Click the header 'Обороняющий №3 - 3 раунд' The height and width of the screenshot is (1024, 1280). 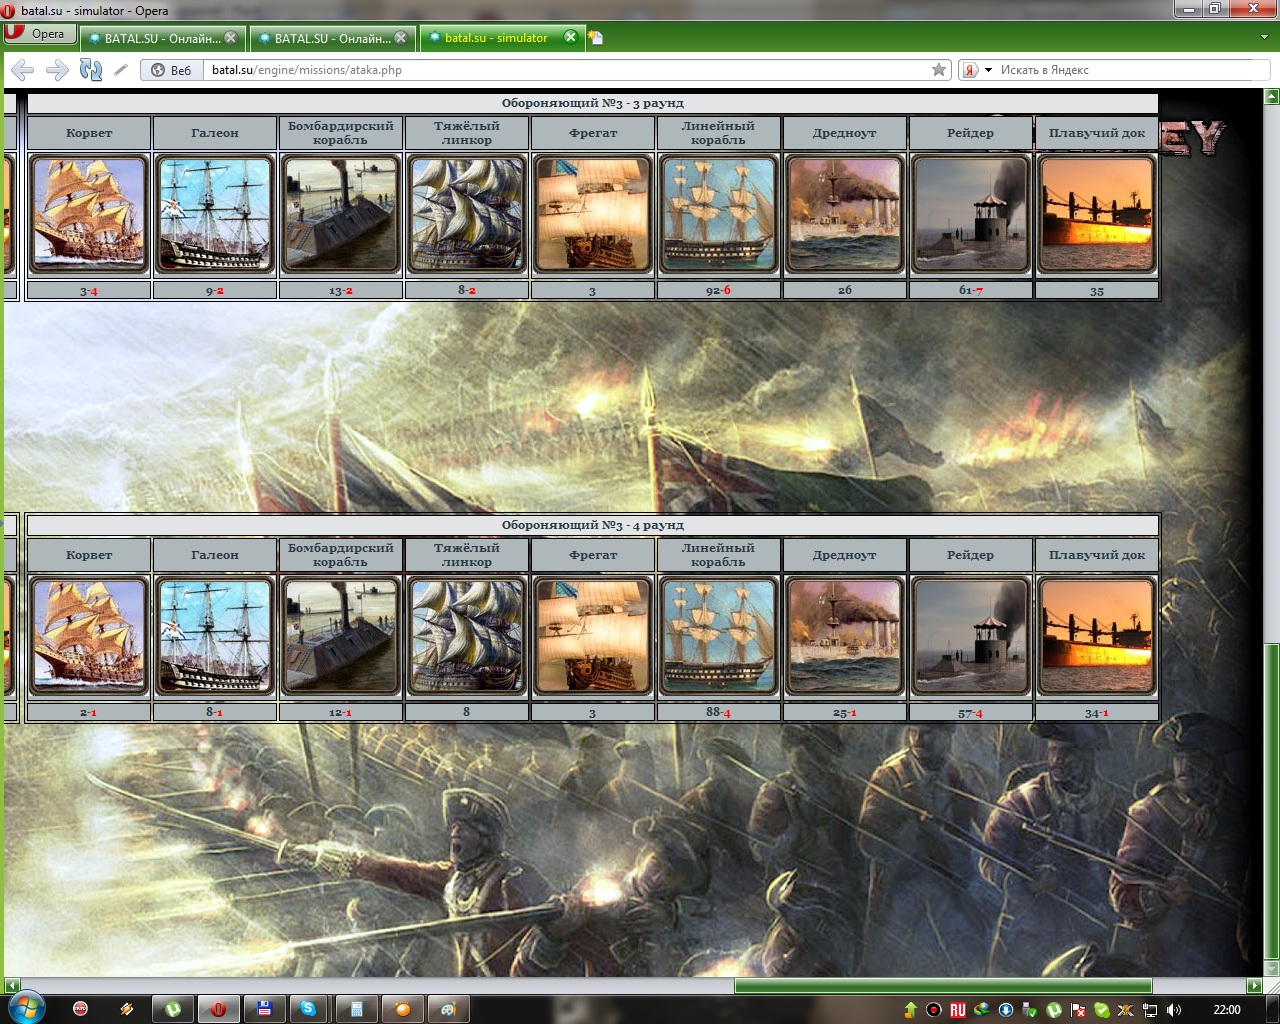pos(592,103)
